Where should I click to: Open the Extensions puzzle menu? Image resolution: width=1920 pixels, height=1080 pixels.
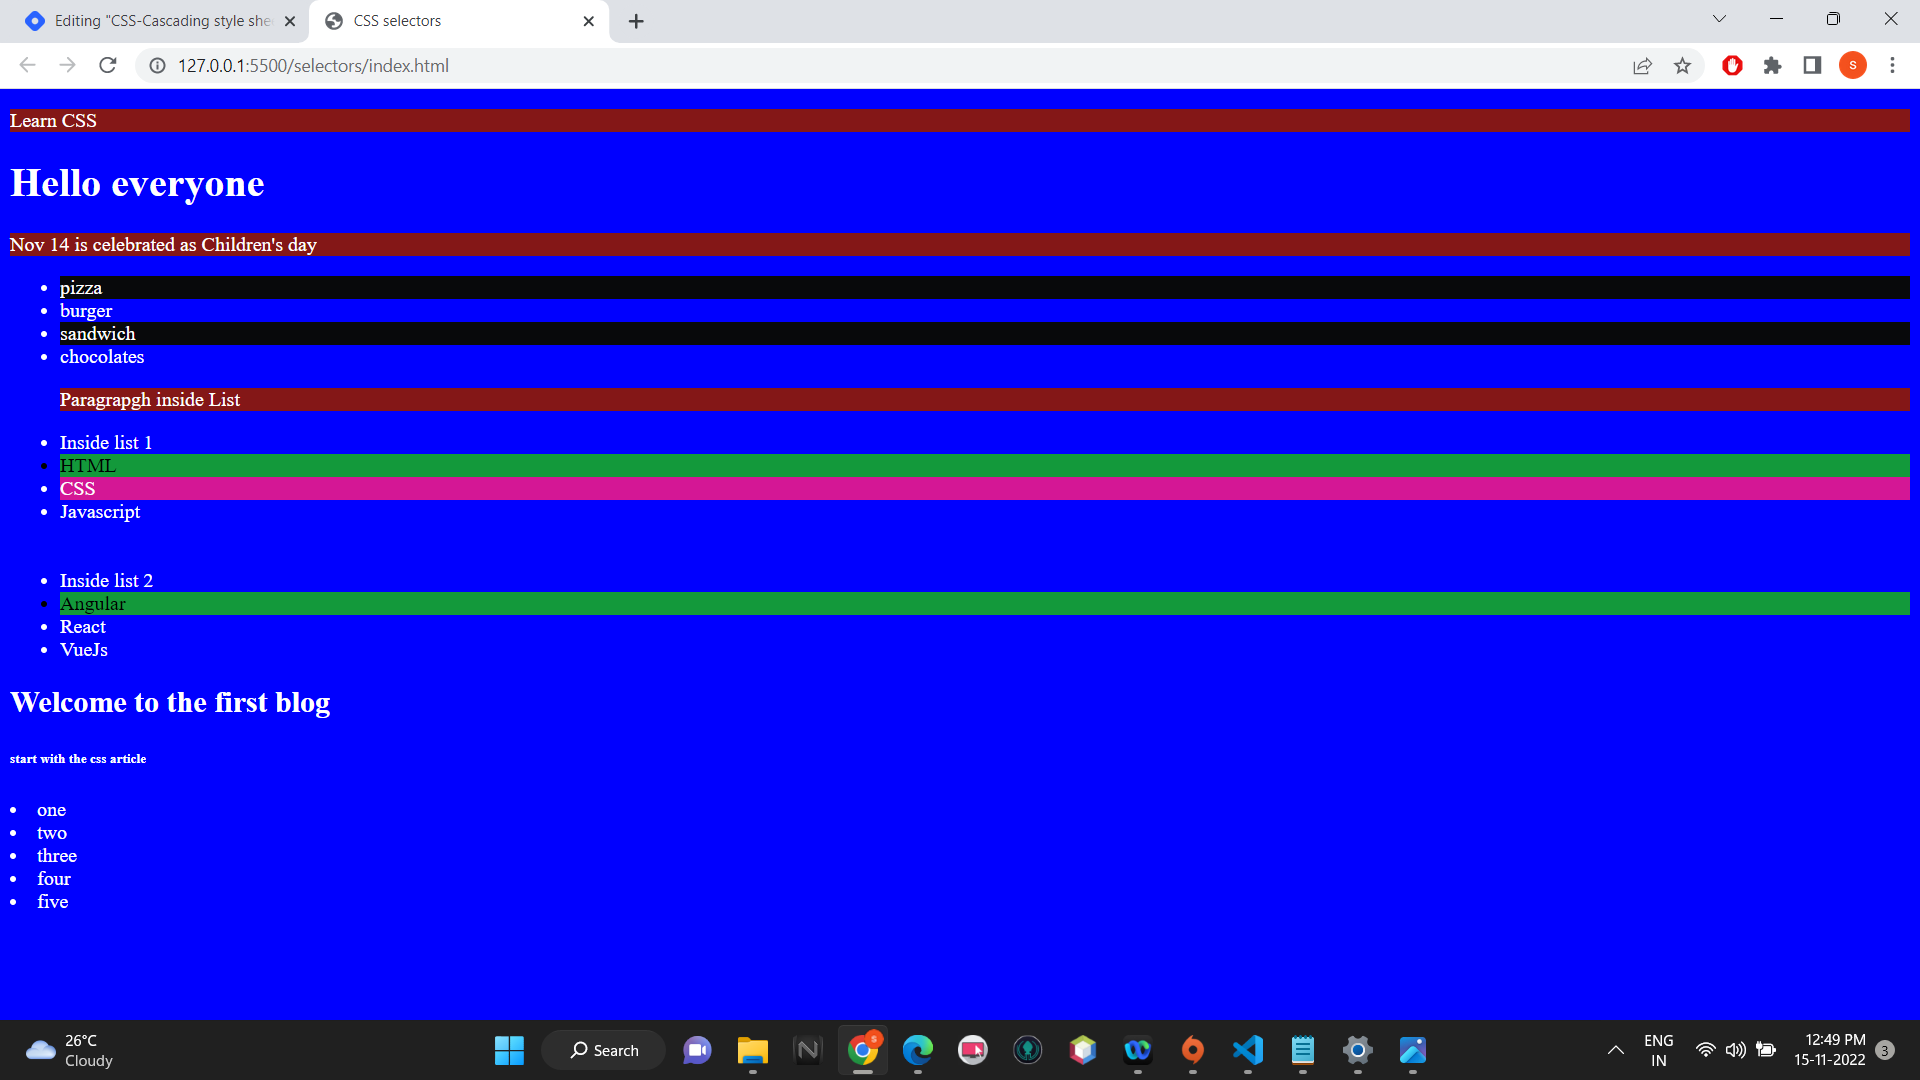(1772, 65)
